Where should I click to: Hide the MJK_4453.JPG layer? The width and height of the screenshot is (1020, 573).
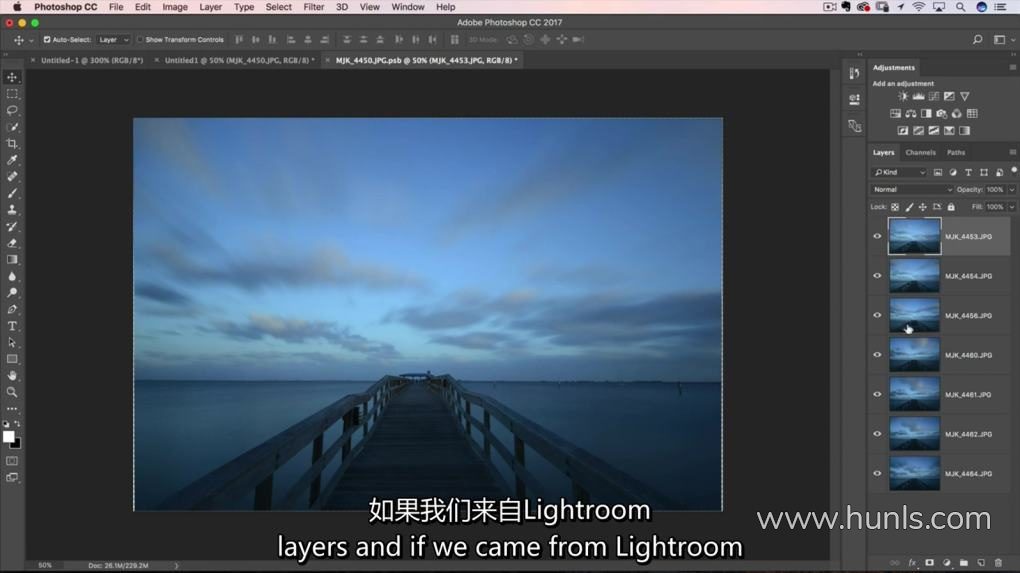click(x=877, y=237)
